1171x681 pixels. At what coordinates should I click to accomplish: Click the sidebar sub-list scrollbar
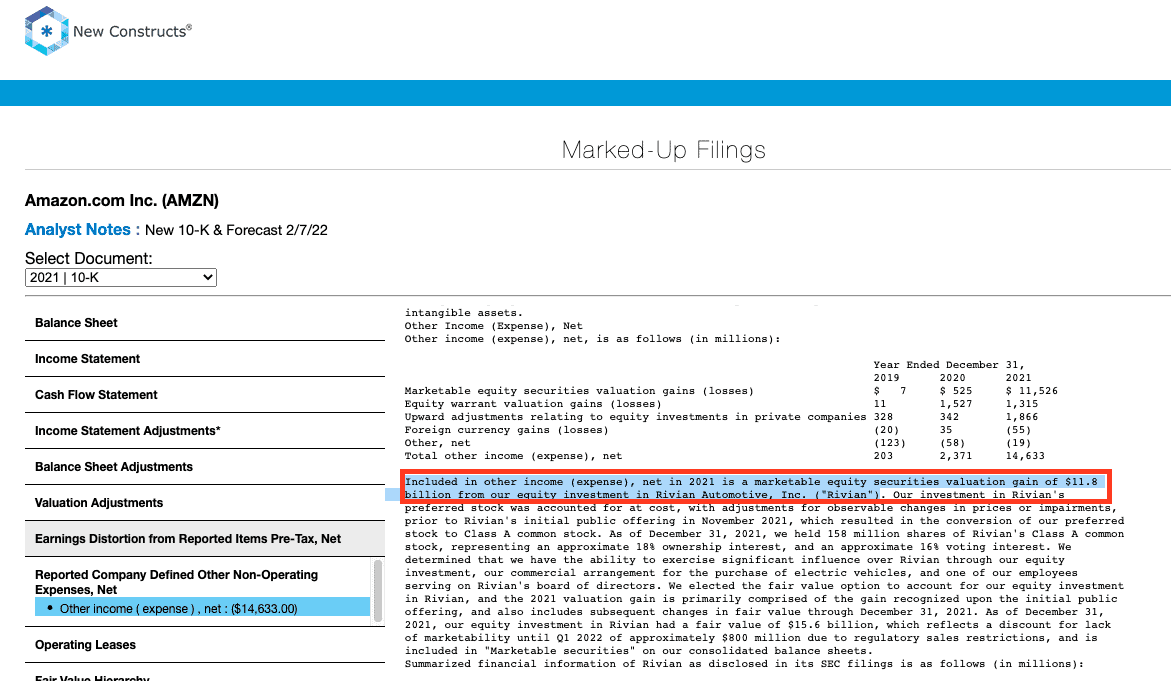(378, 591)
